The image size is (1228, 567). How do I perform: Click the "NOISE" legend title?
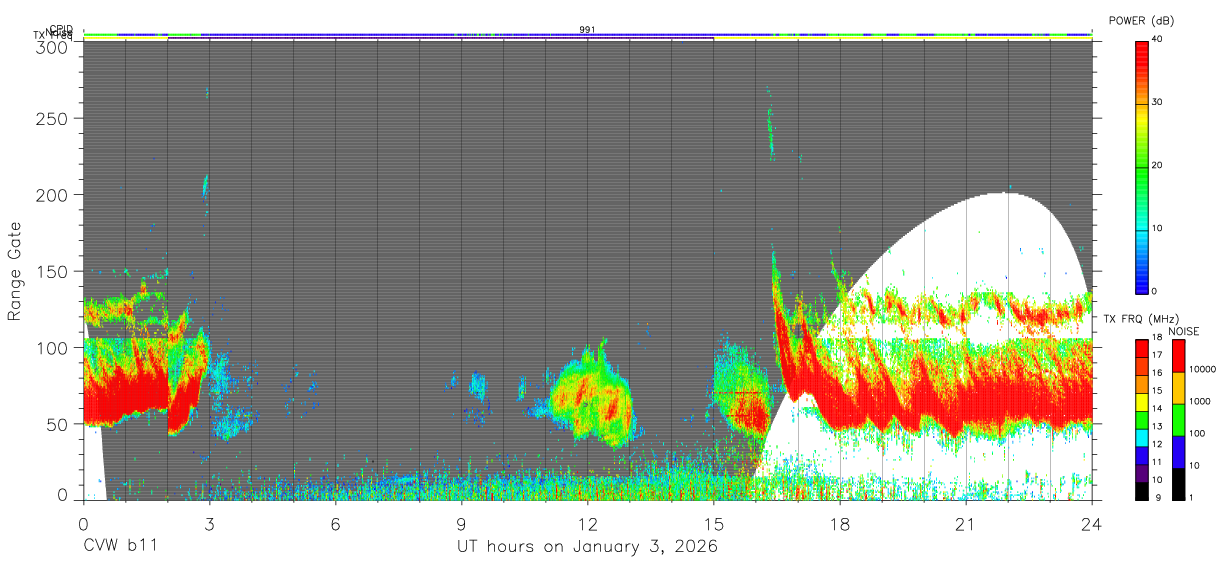coord(1183,331)
